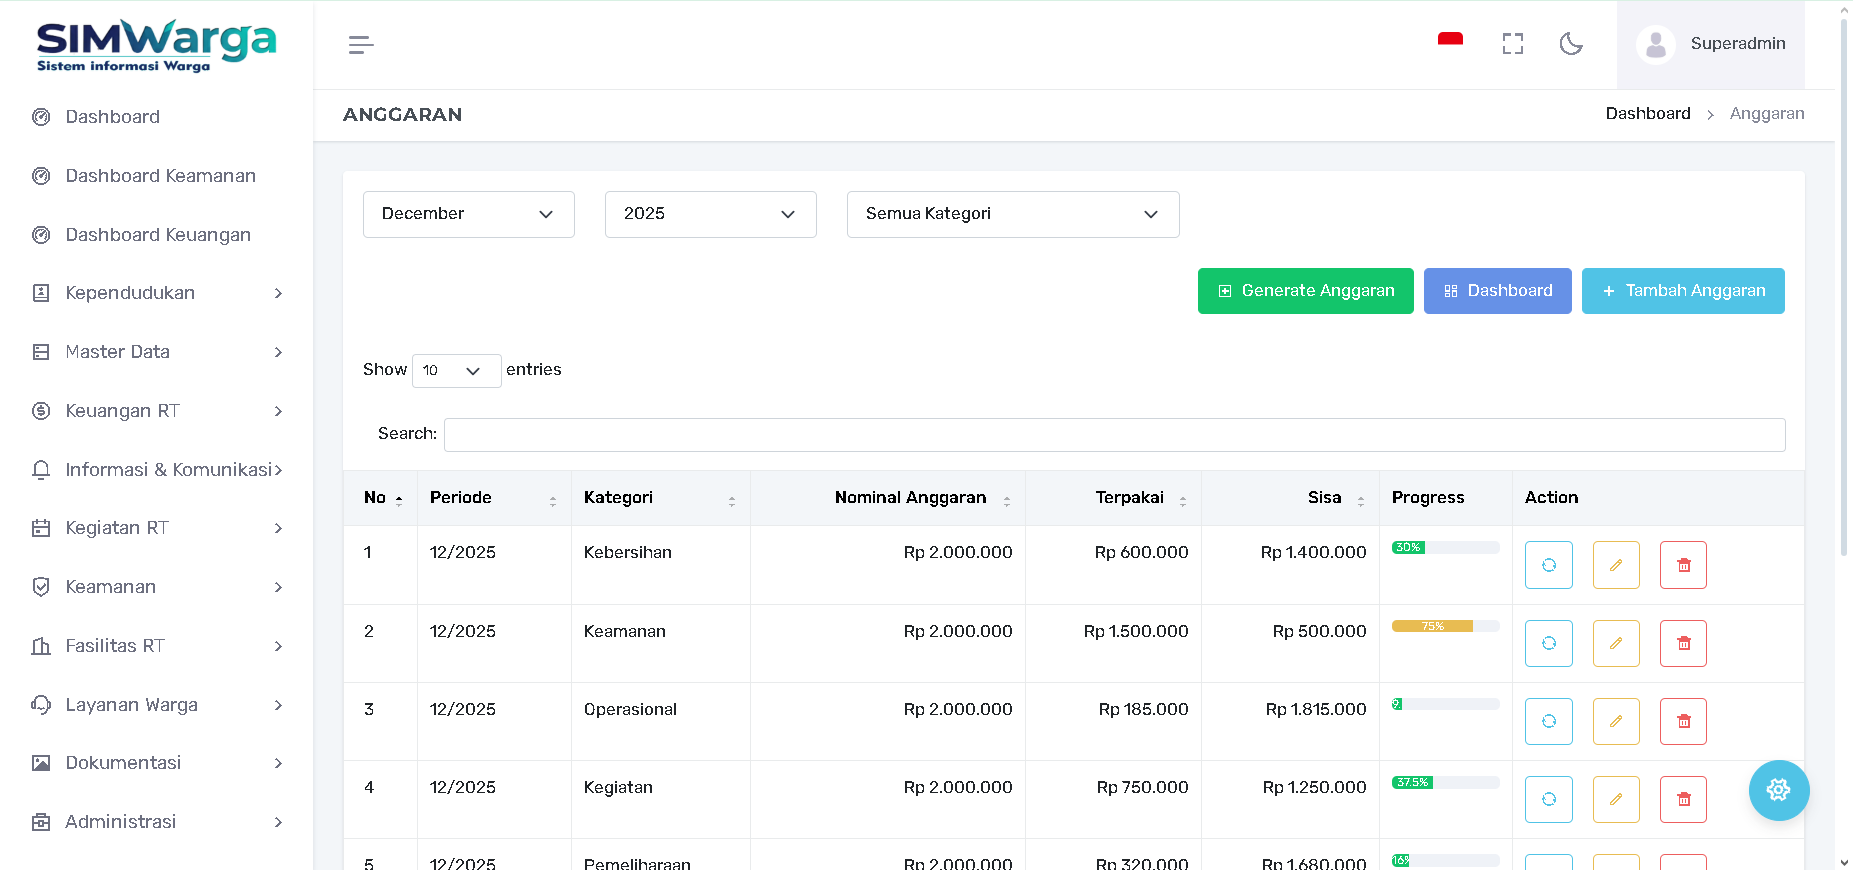Click the hamburger menu toggle icon

pyautogui.click(x=361, y=45)
